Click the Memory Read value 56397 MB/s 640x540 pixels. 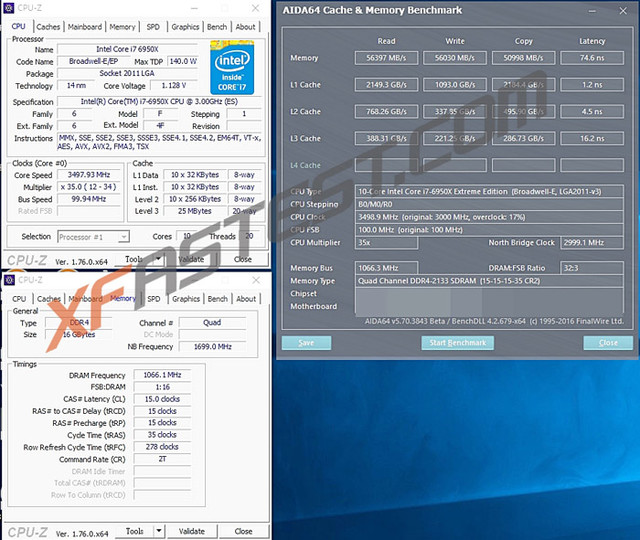(386, 58)
